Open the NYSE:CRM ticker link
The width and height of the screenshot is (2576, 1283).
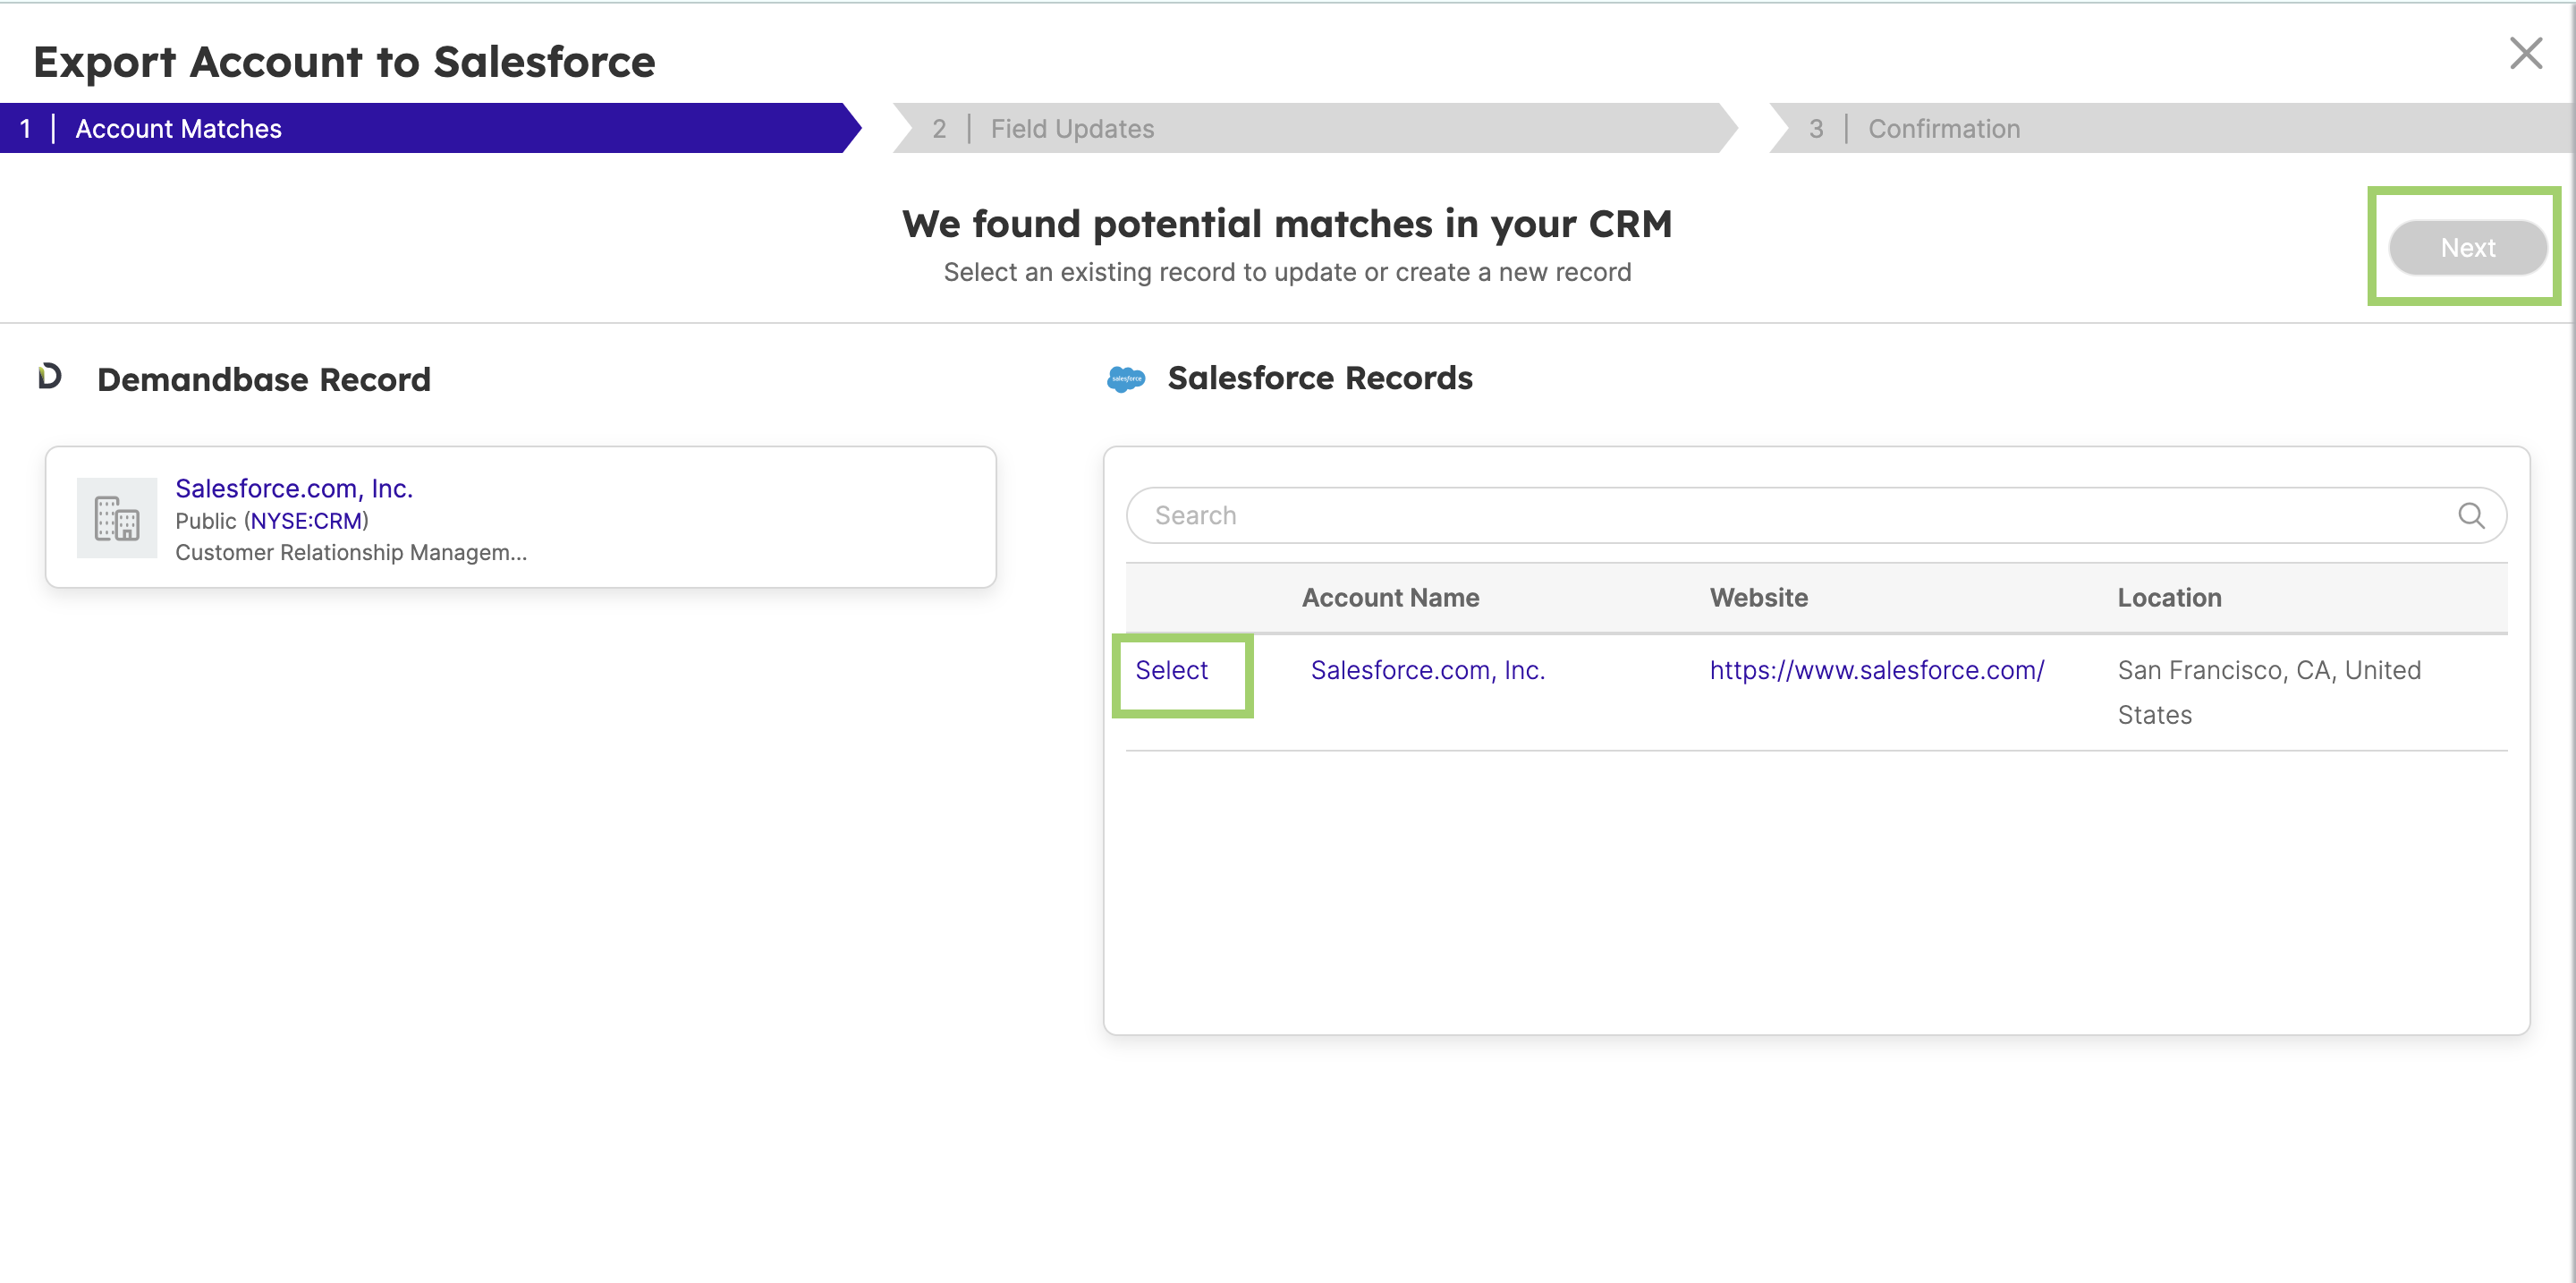click(x=306, y=521)
